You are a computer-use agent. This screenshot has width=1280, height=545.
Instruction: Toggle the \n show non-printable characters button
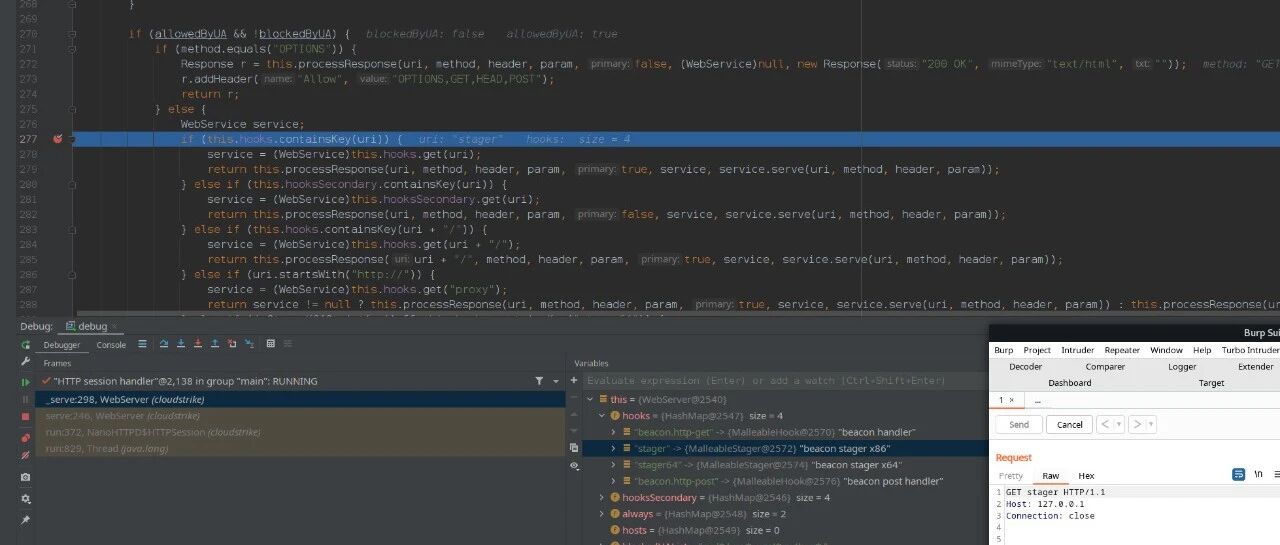1258,475
